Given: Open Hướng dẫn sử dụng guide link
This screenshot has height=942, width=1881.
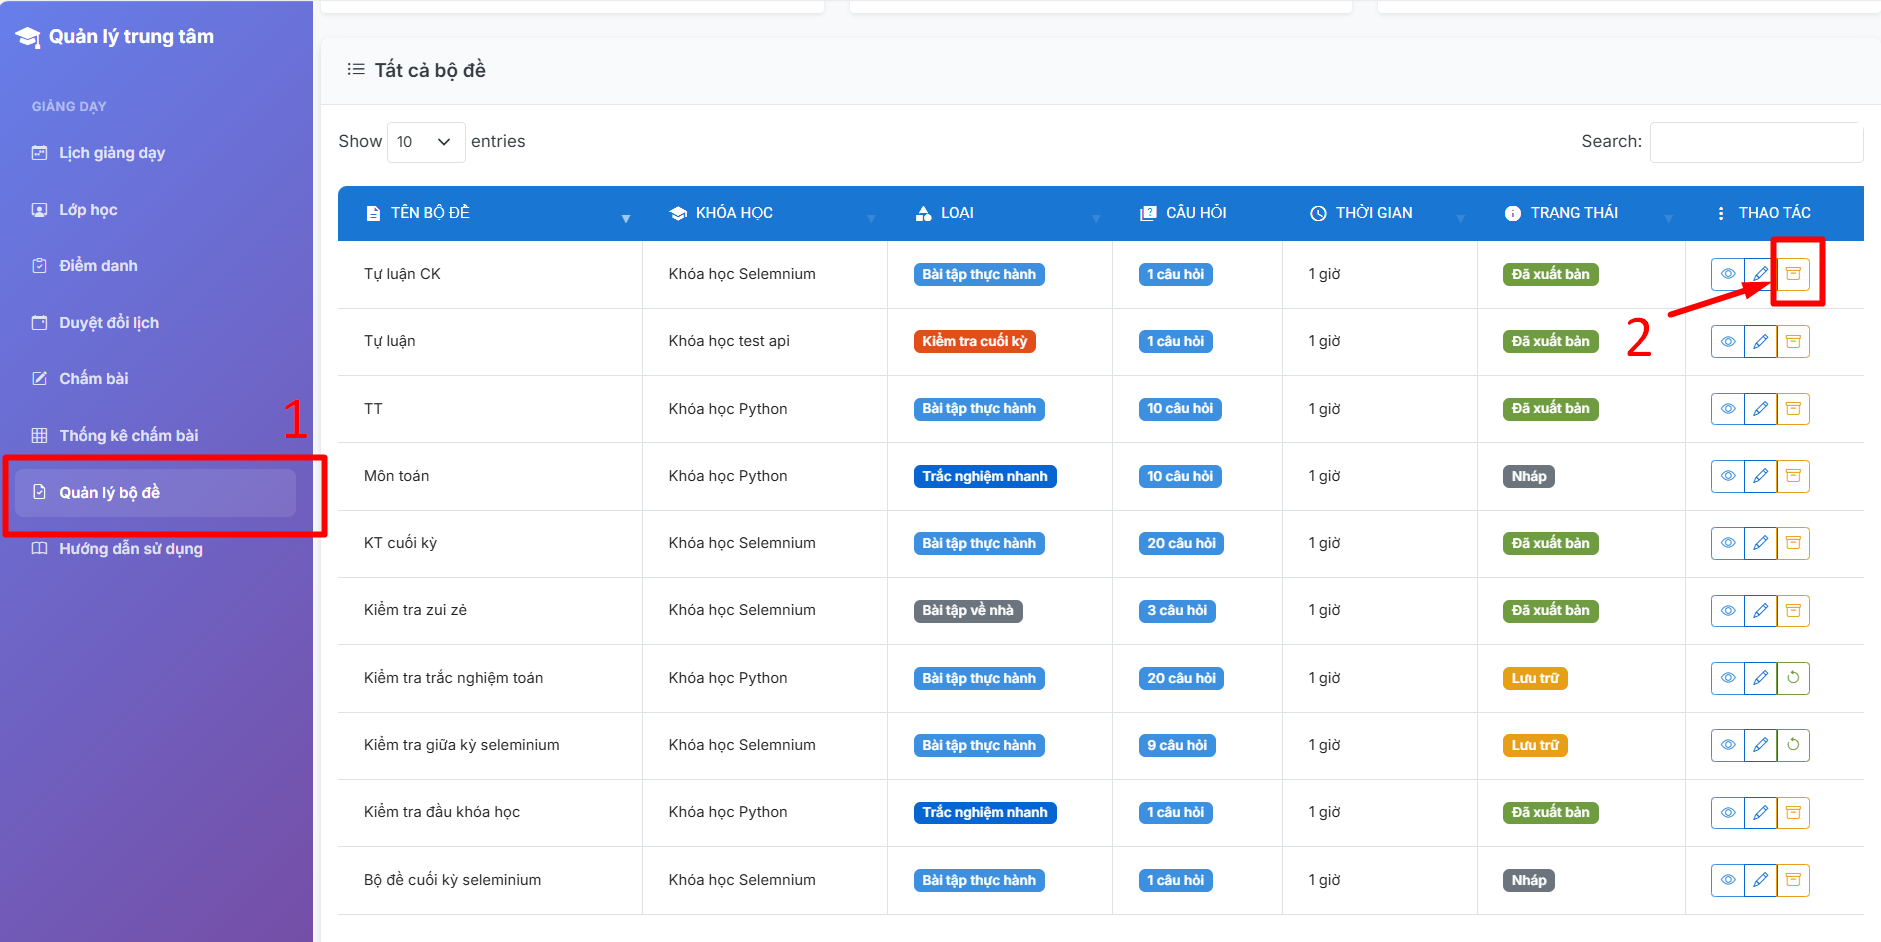Looking at the screenshot, I should (130, 549).
